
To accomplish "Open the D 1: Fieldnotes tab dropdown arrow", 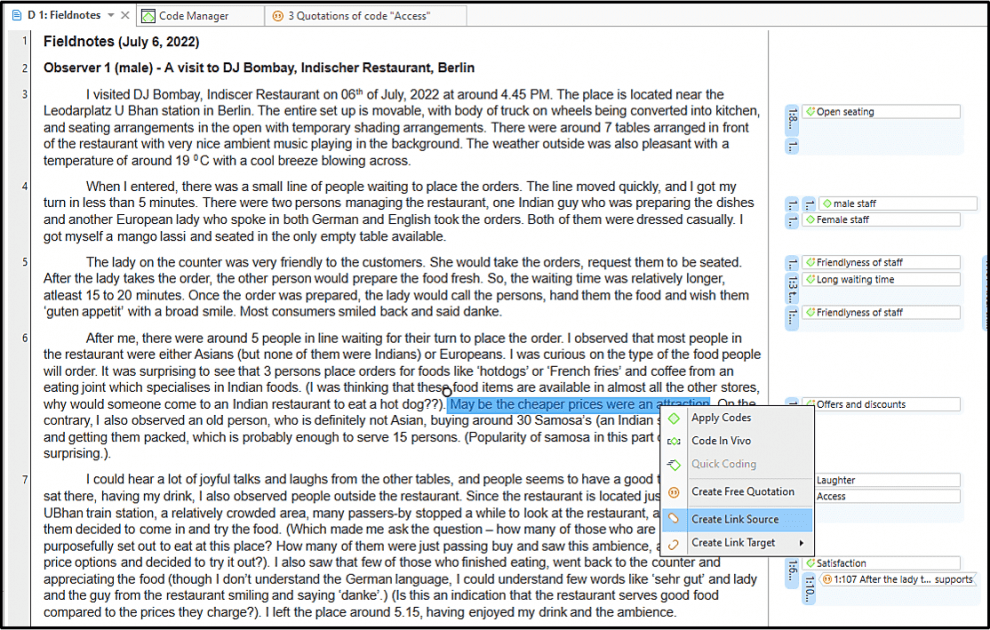I will [112, 15].
